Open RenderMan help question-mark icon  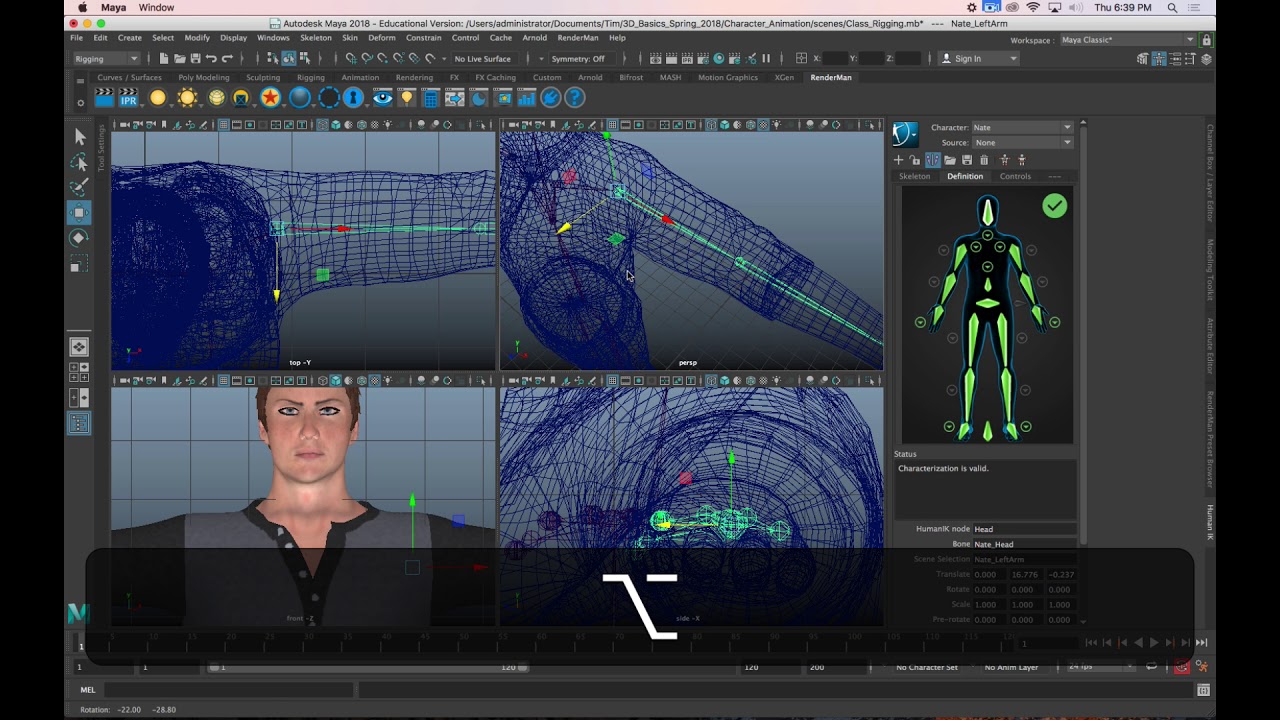click(575, 98)
